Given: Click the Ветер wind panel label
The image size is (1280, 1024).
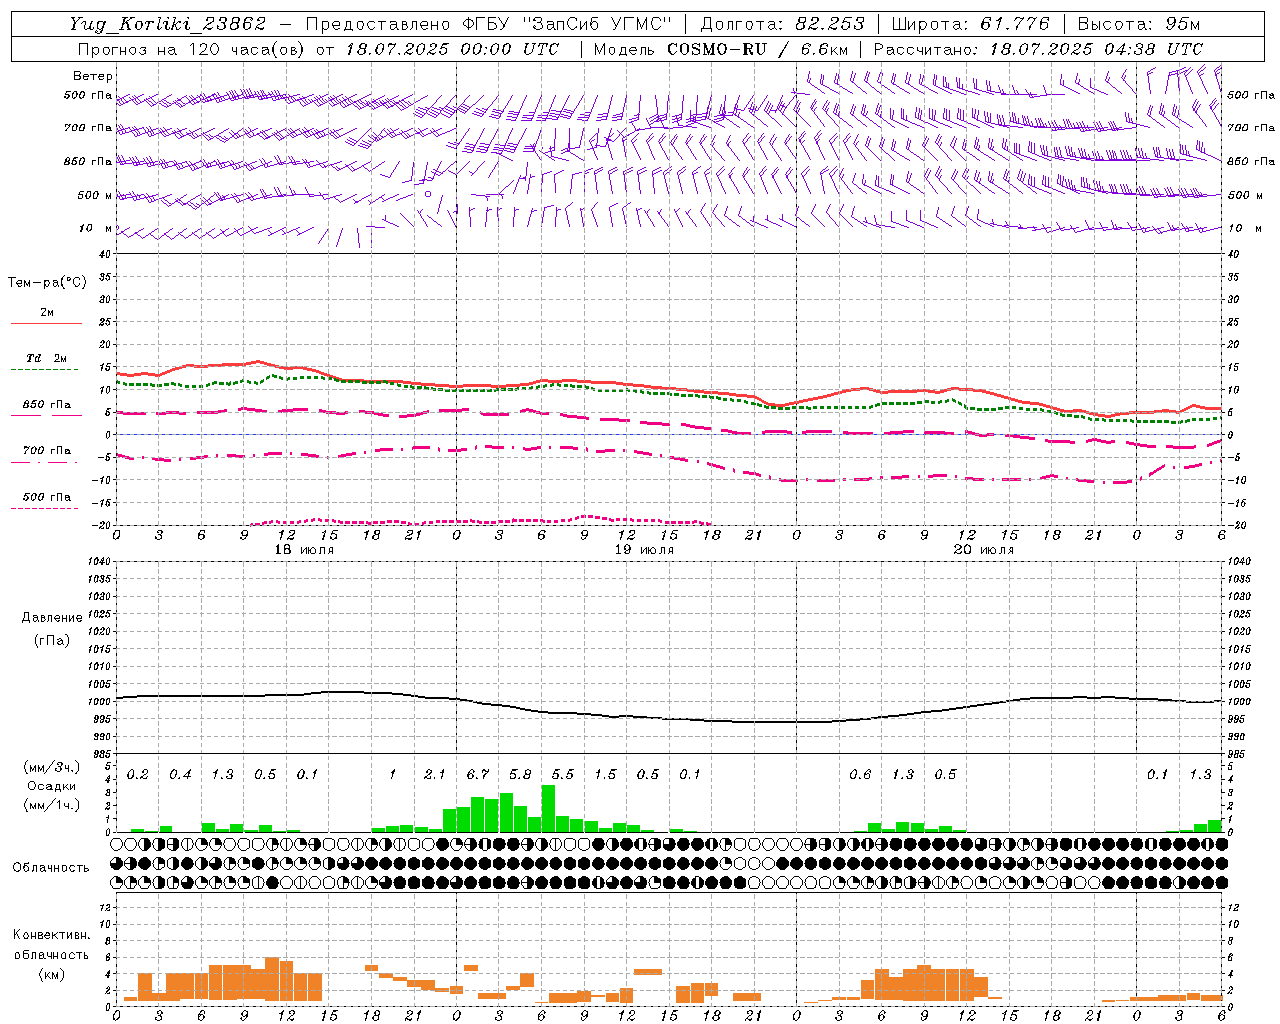Looking at the screenshot, I should (x=93, y=76).
